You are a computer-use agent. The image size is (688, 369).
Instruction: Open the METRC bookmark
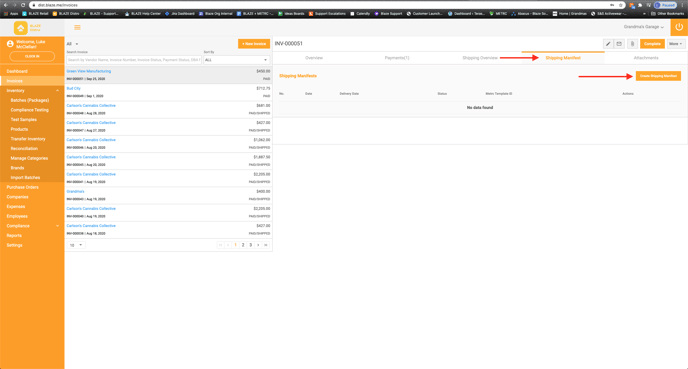click(x=499, y=14)
